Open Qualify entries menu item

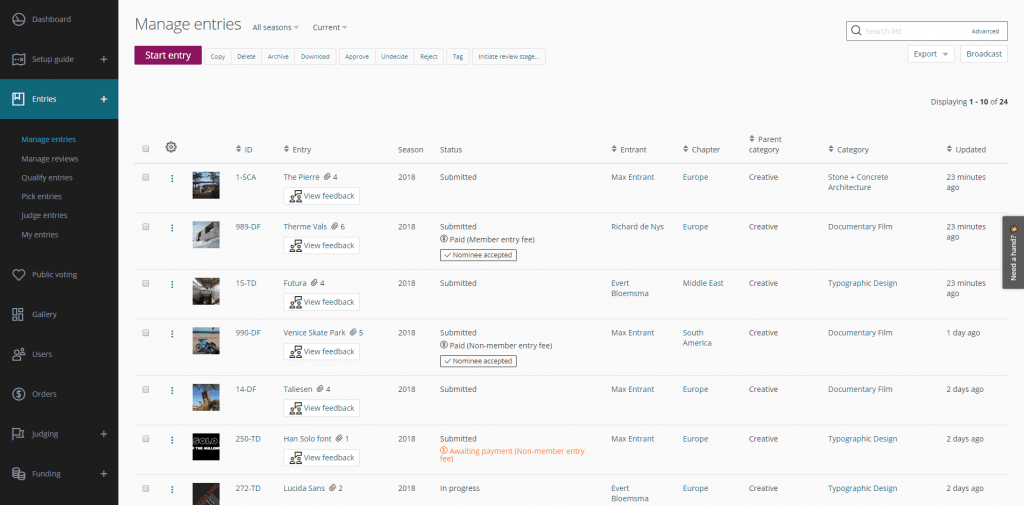pos(47,178)
